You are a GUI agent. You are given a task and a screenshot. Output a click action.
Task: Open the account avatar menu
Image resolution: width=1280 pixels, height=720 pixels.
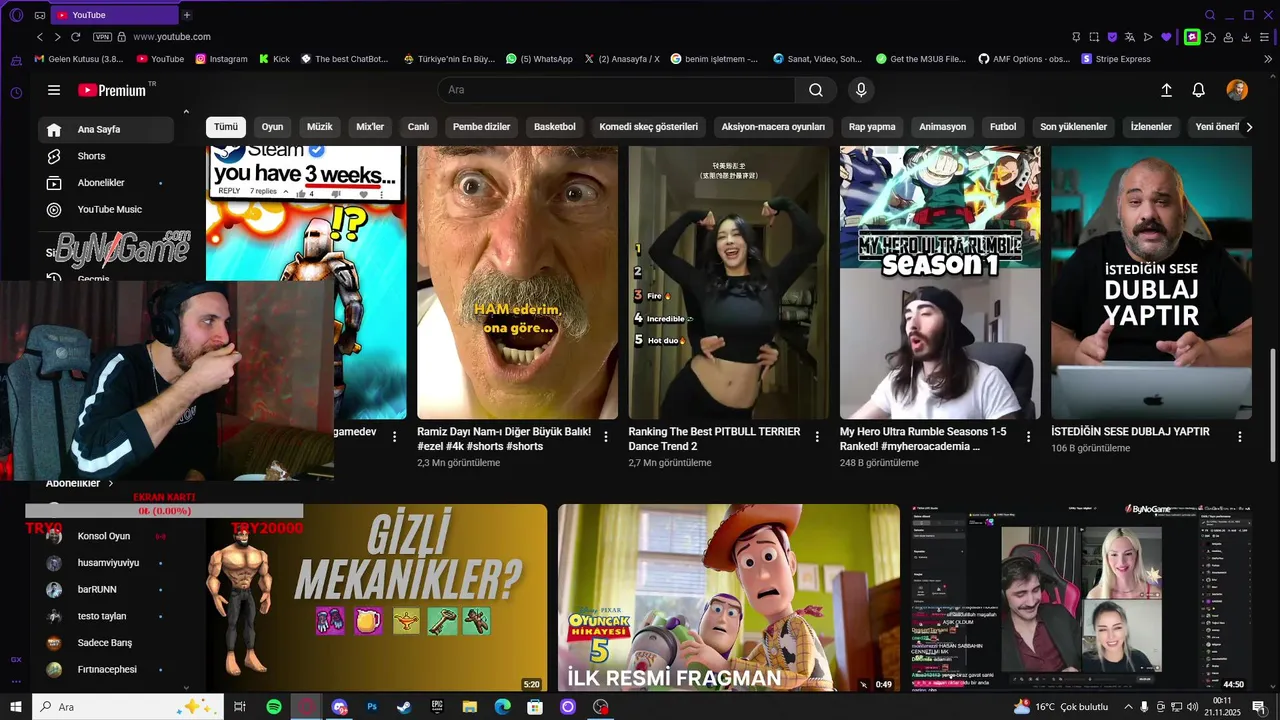click(x=1237, y=90)
